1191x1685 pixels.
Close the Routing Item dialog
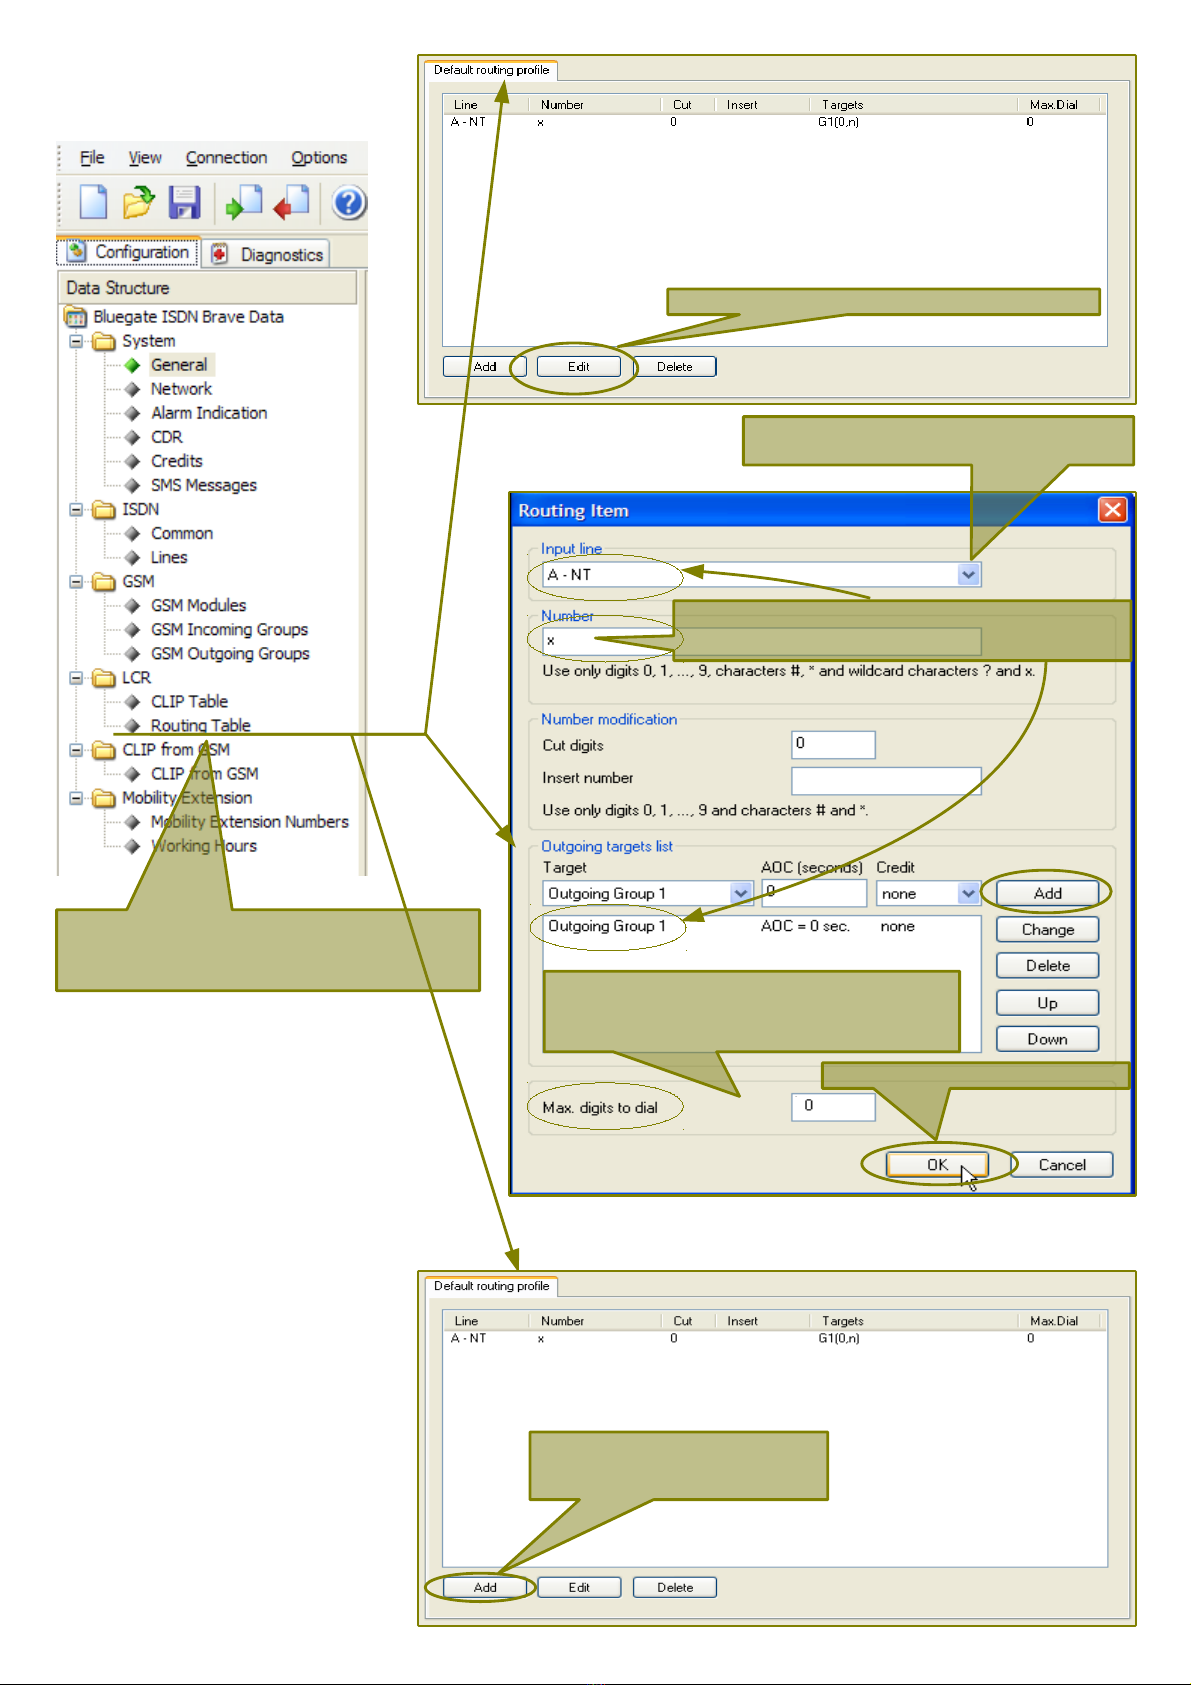click(x=1112, y=510)
